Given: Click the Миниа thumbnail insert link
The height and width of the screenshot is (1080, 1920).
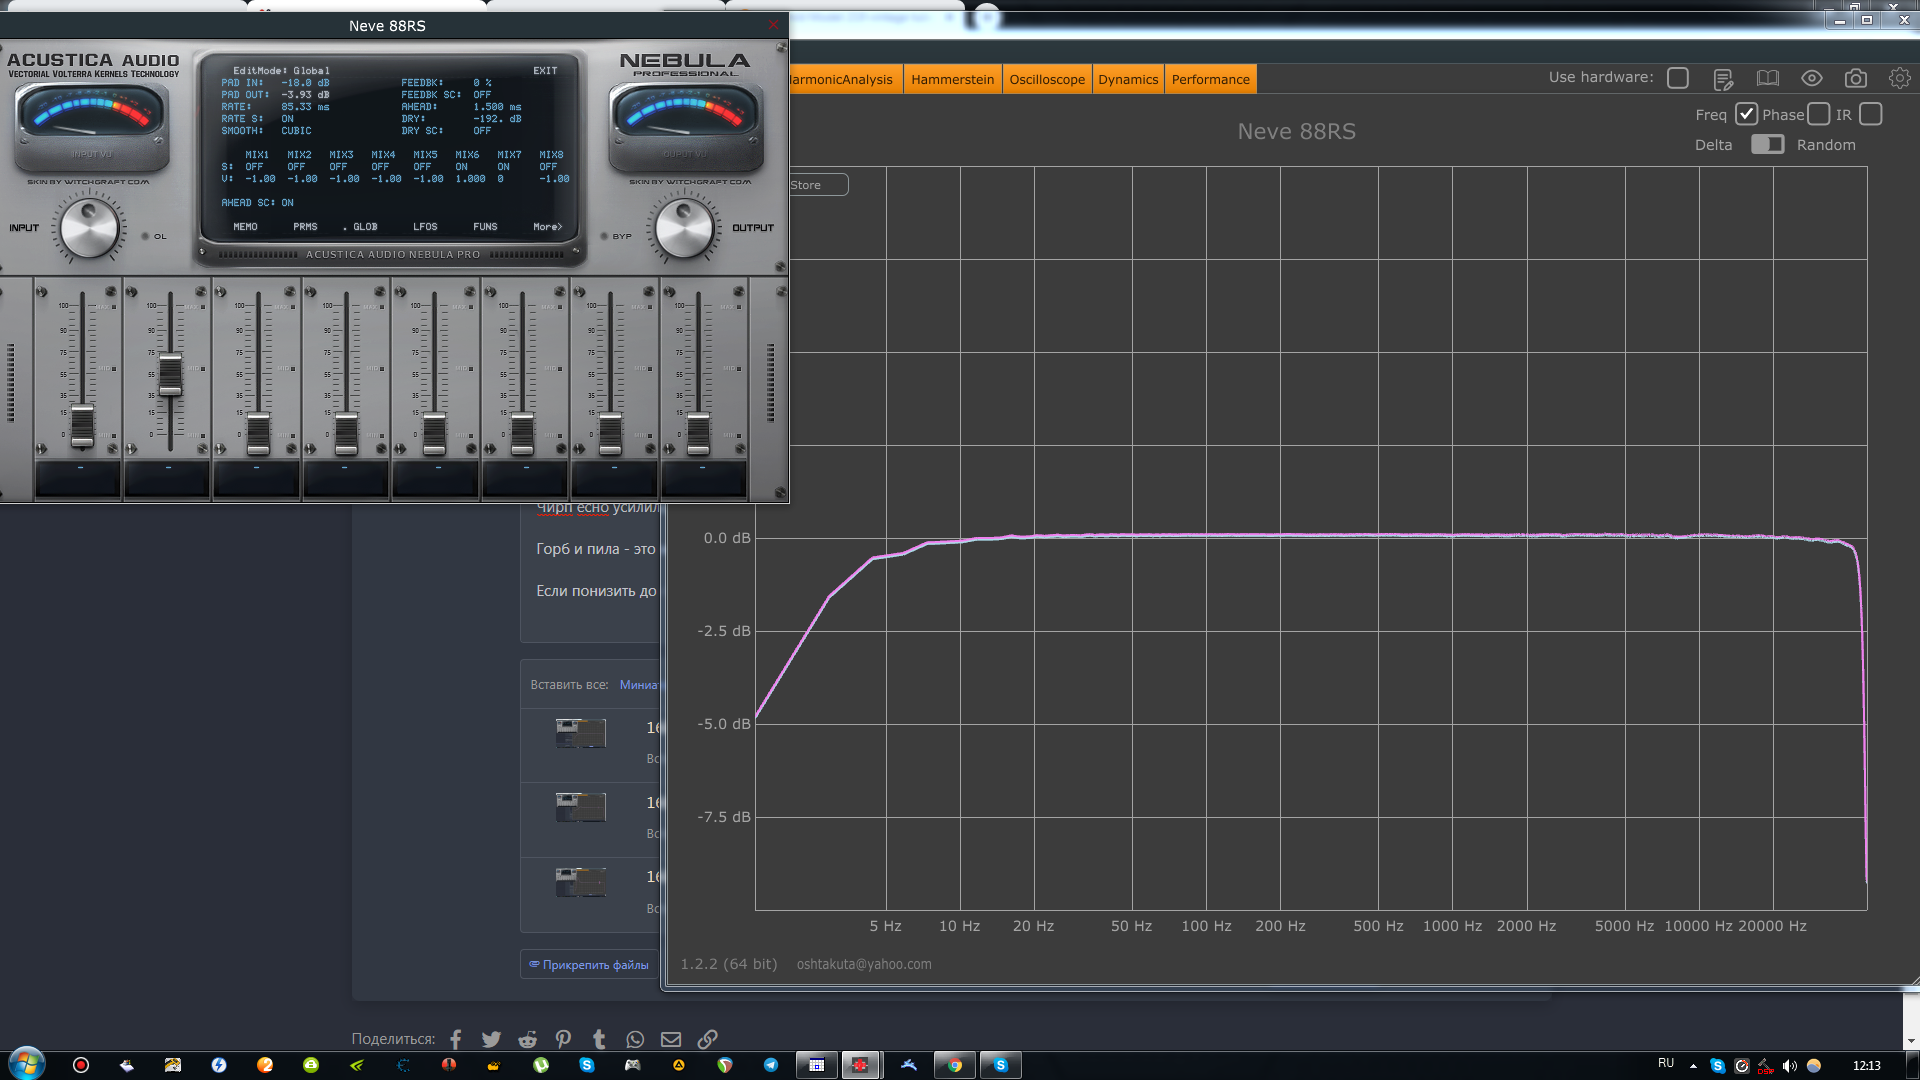Looking at the screenshot, I should (638, 685).
